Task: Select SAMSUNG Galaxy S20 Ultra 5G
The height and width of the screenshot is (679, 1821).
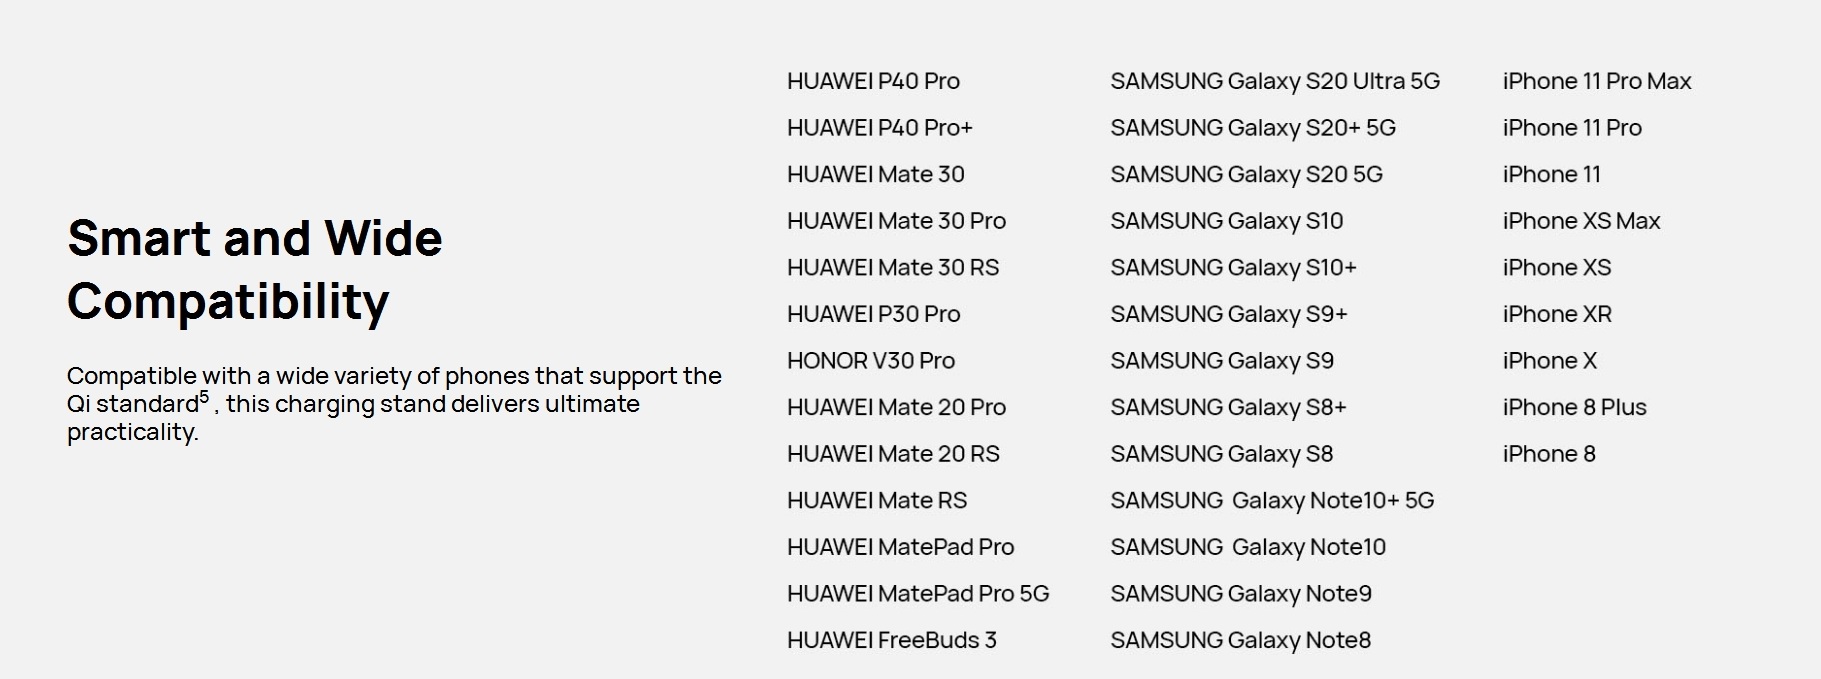Action: coord(1275,82)
